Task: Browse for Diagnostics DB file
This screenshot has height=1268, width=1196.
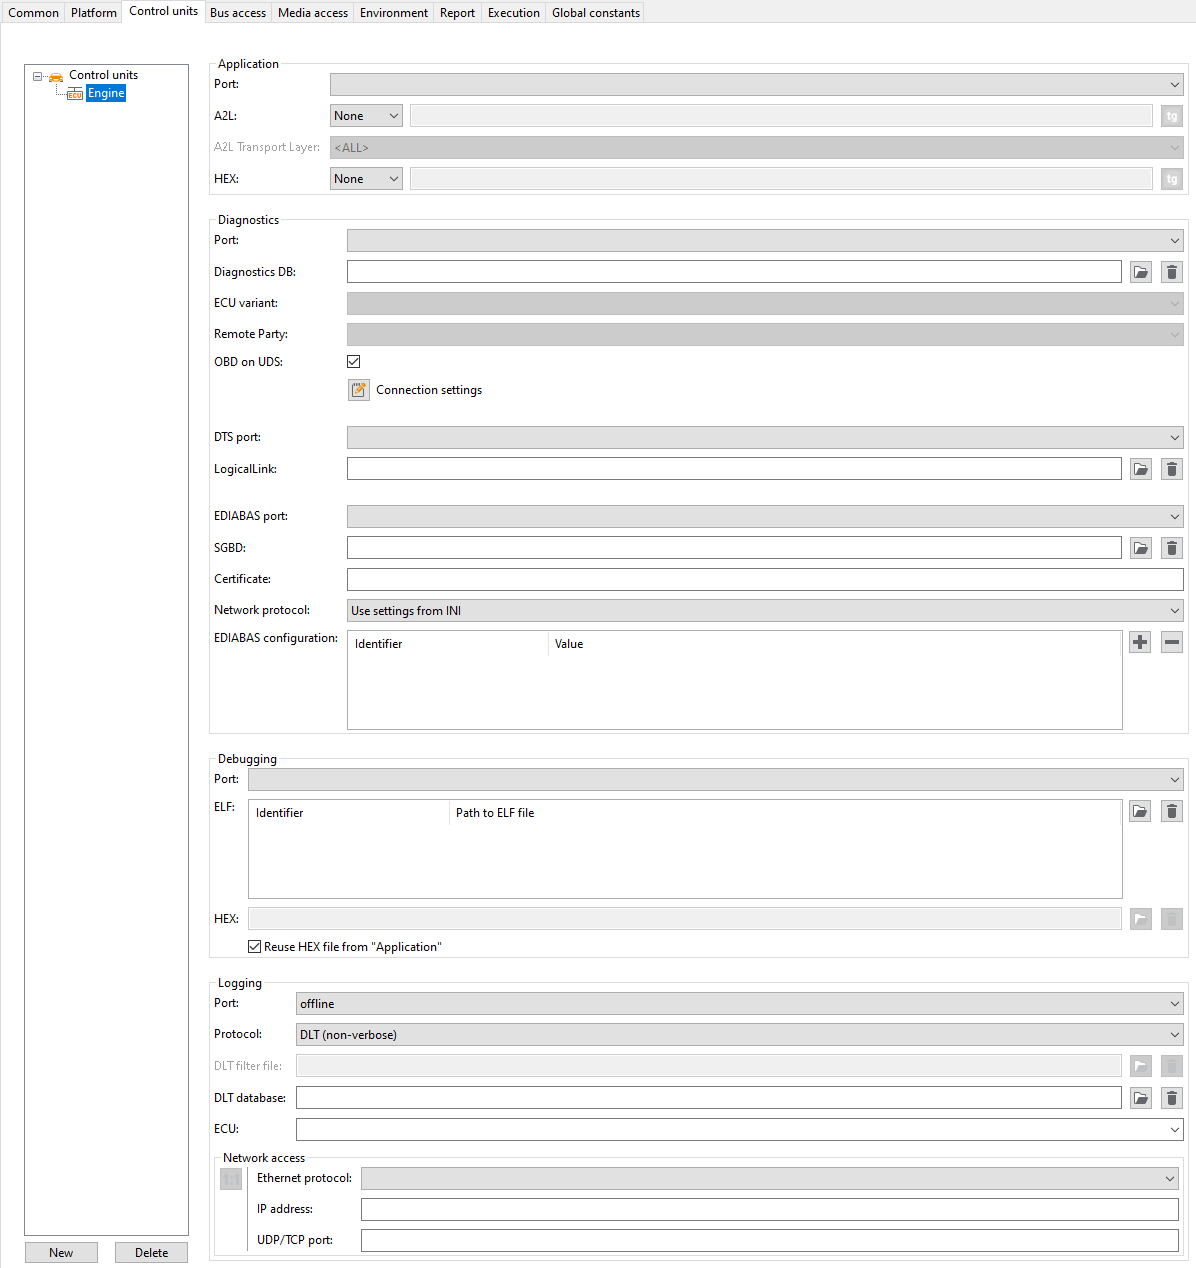Action: [x=1141, y=272]
